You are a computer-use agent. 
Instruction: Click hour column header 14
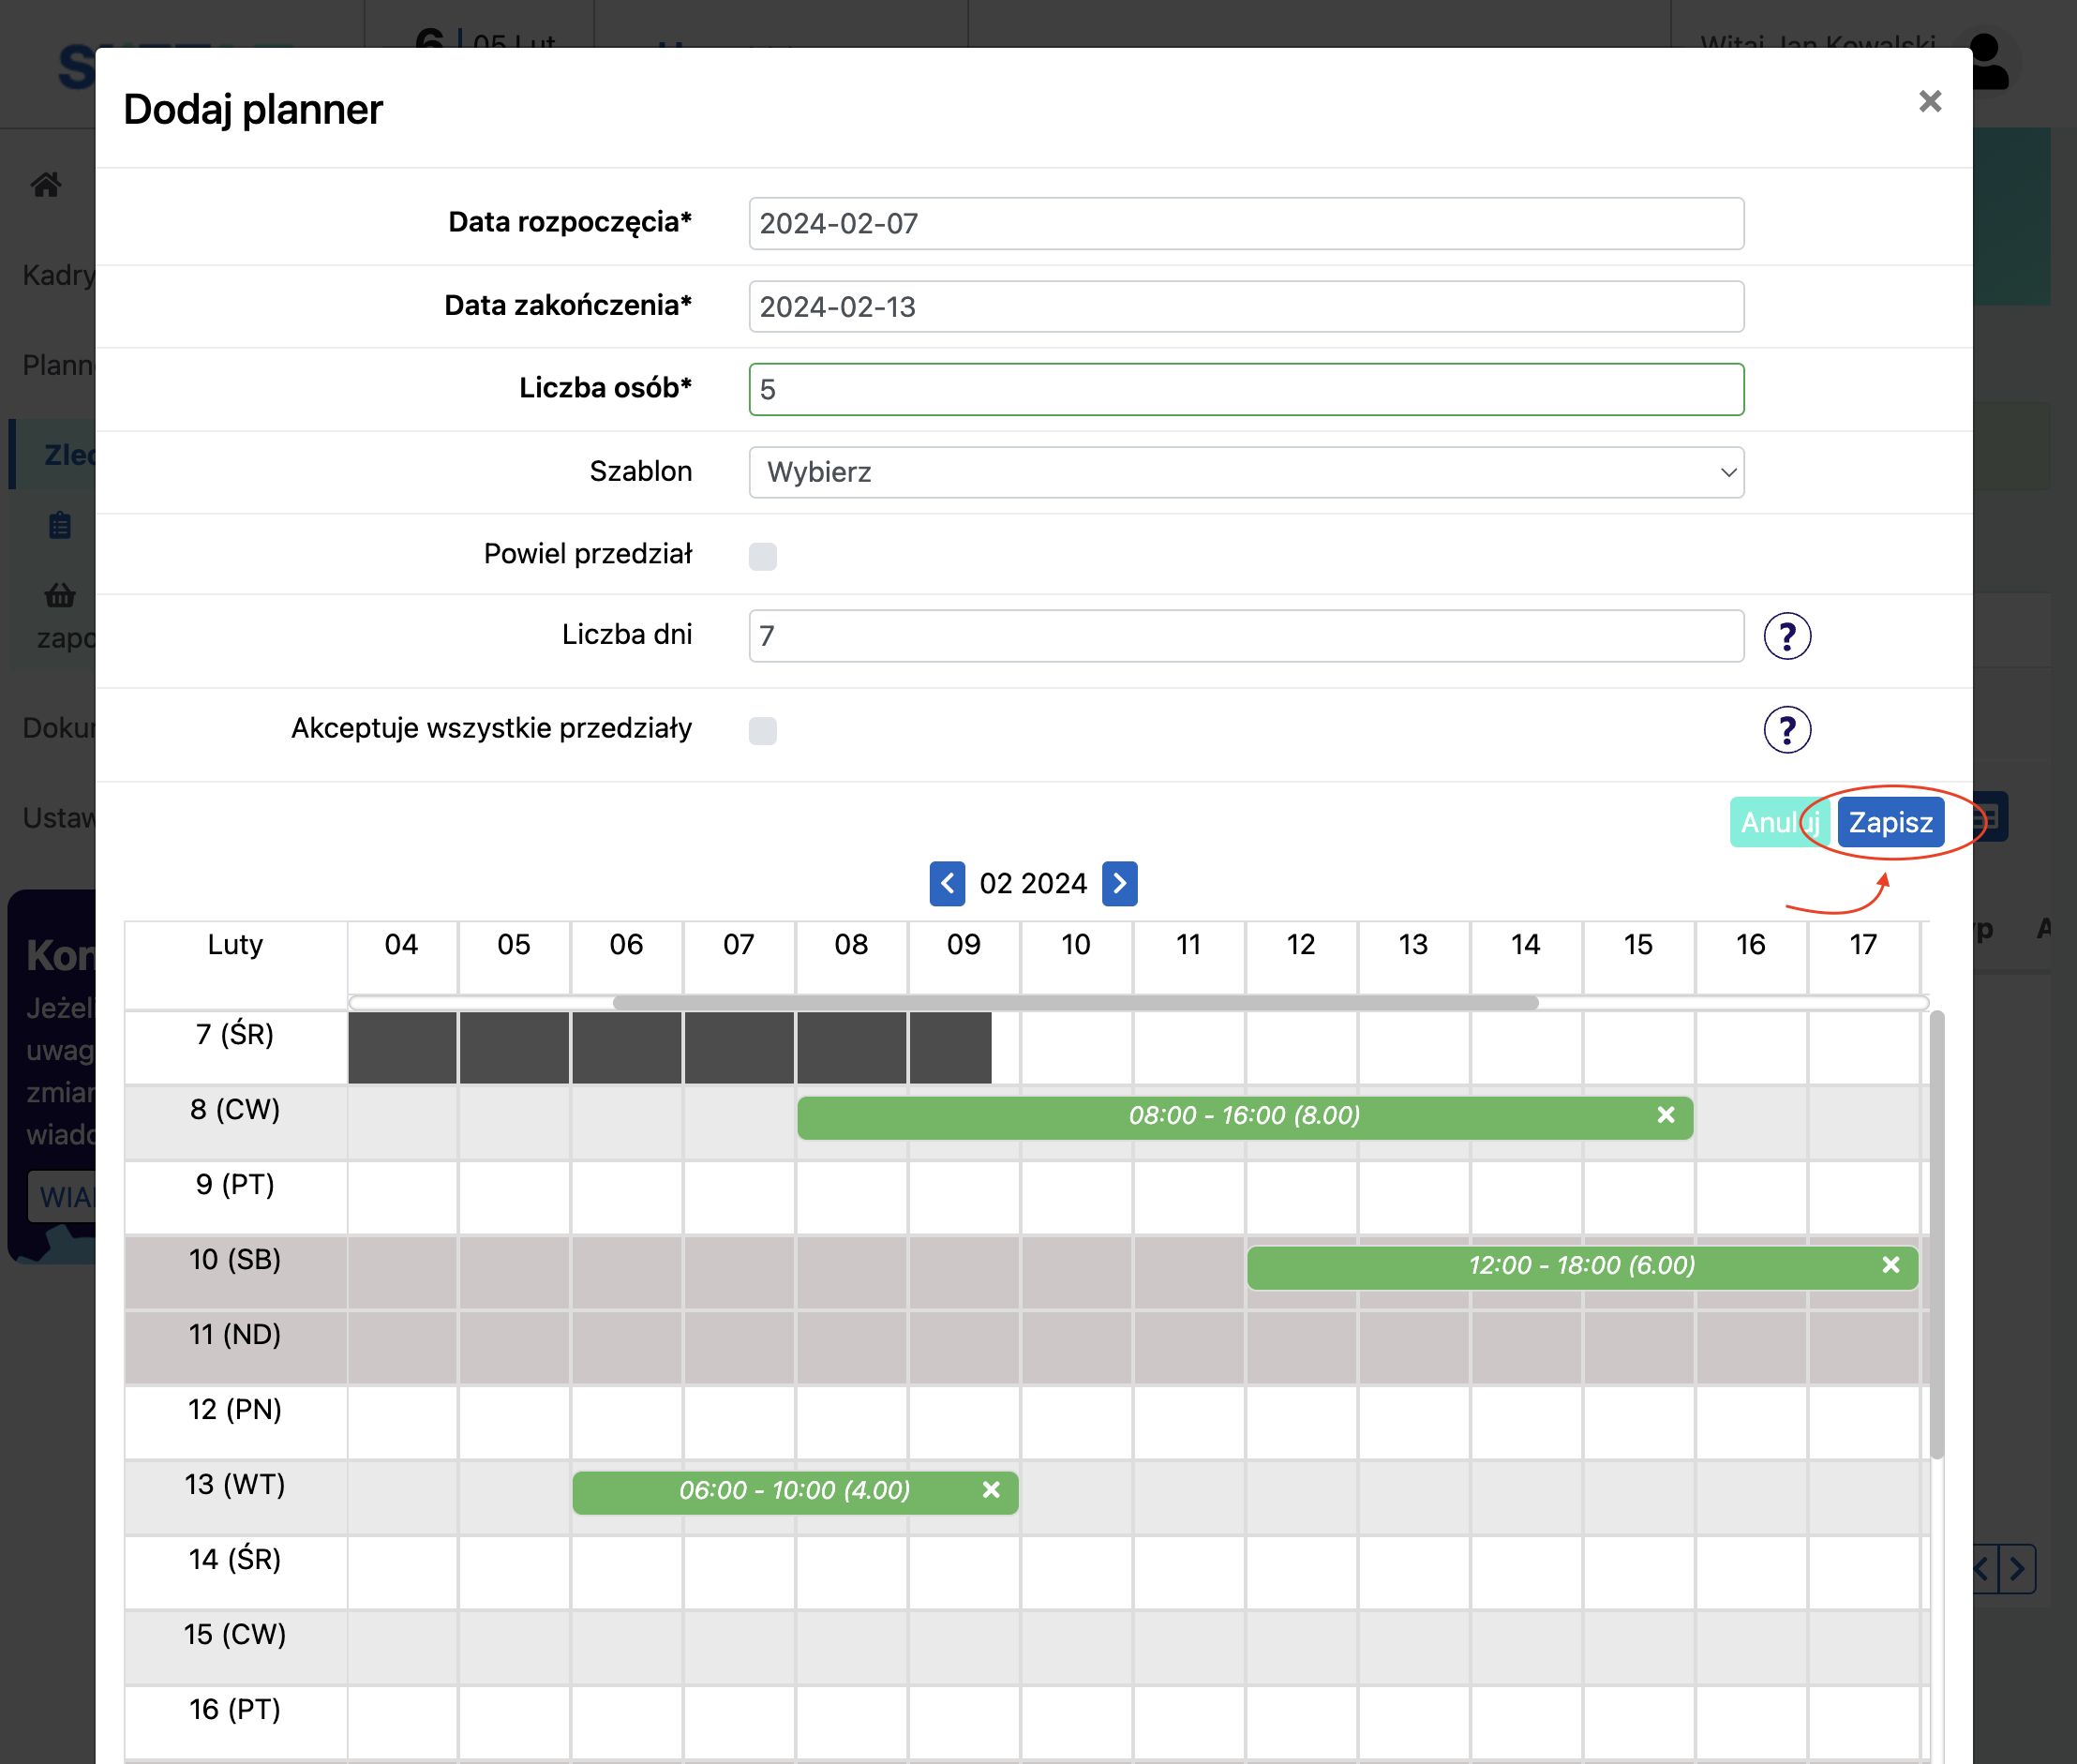pyautogui.click(x=1525, y=945)
